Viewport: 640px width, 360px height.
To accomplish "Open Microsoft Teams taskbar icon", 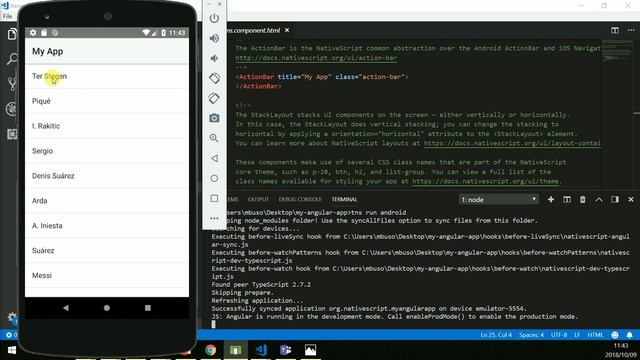I will coord(285,350).
